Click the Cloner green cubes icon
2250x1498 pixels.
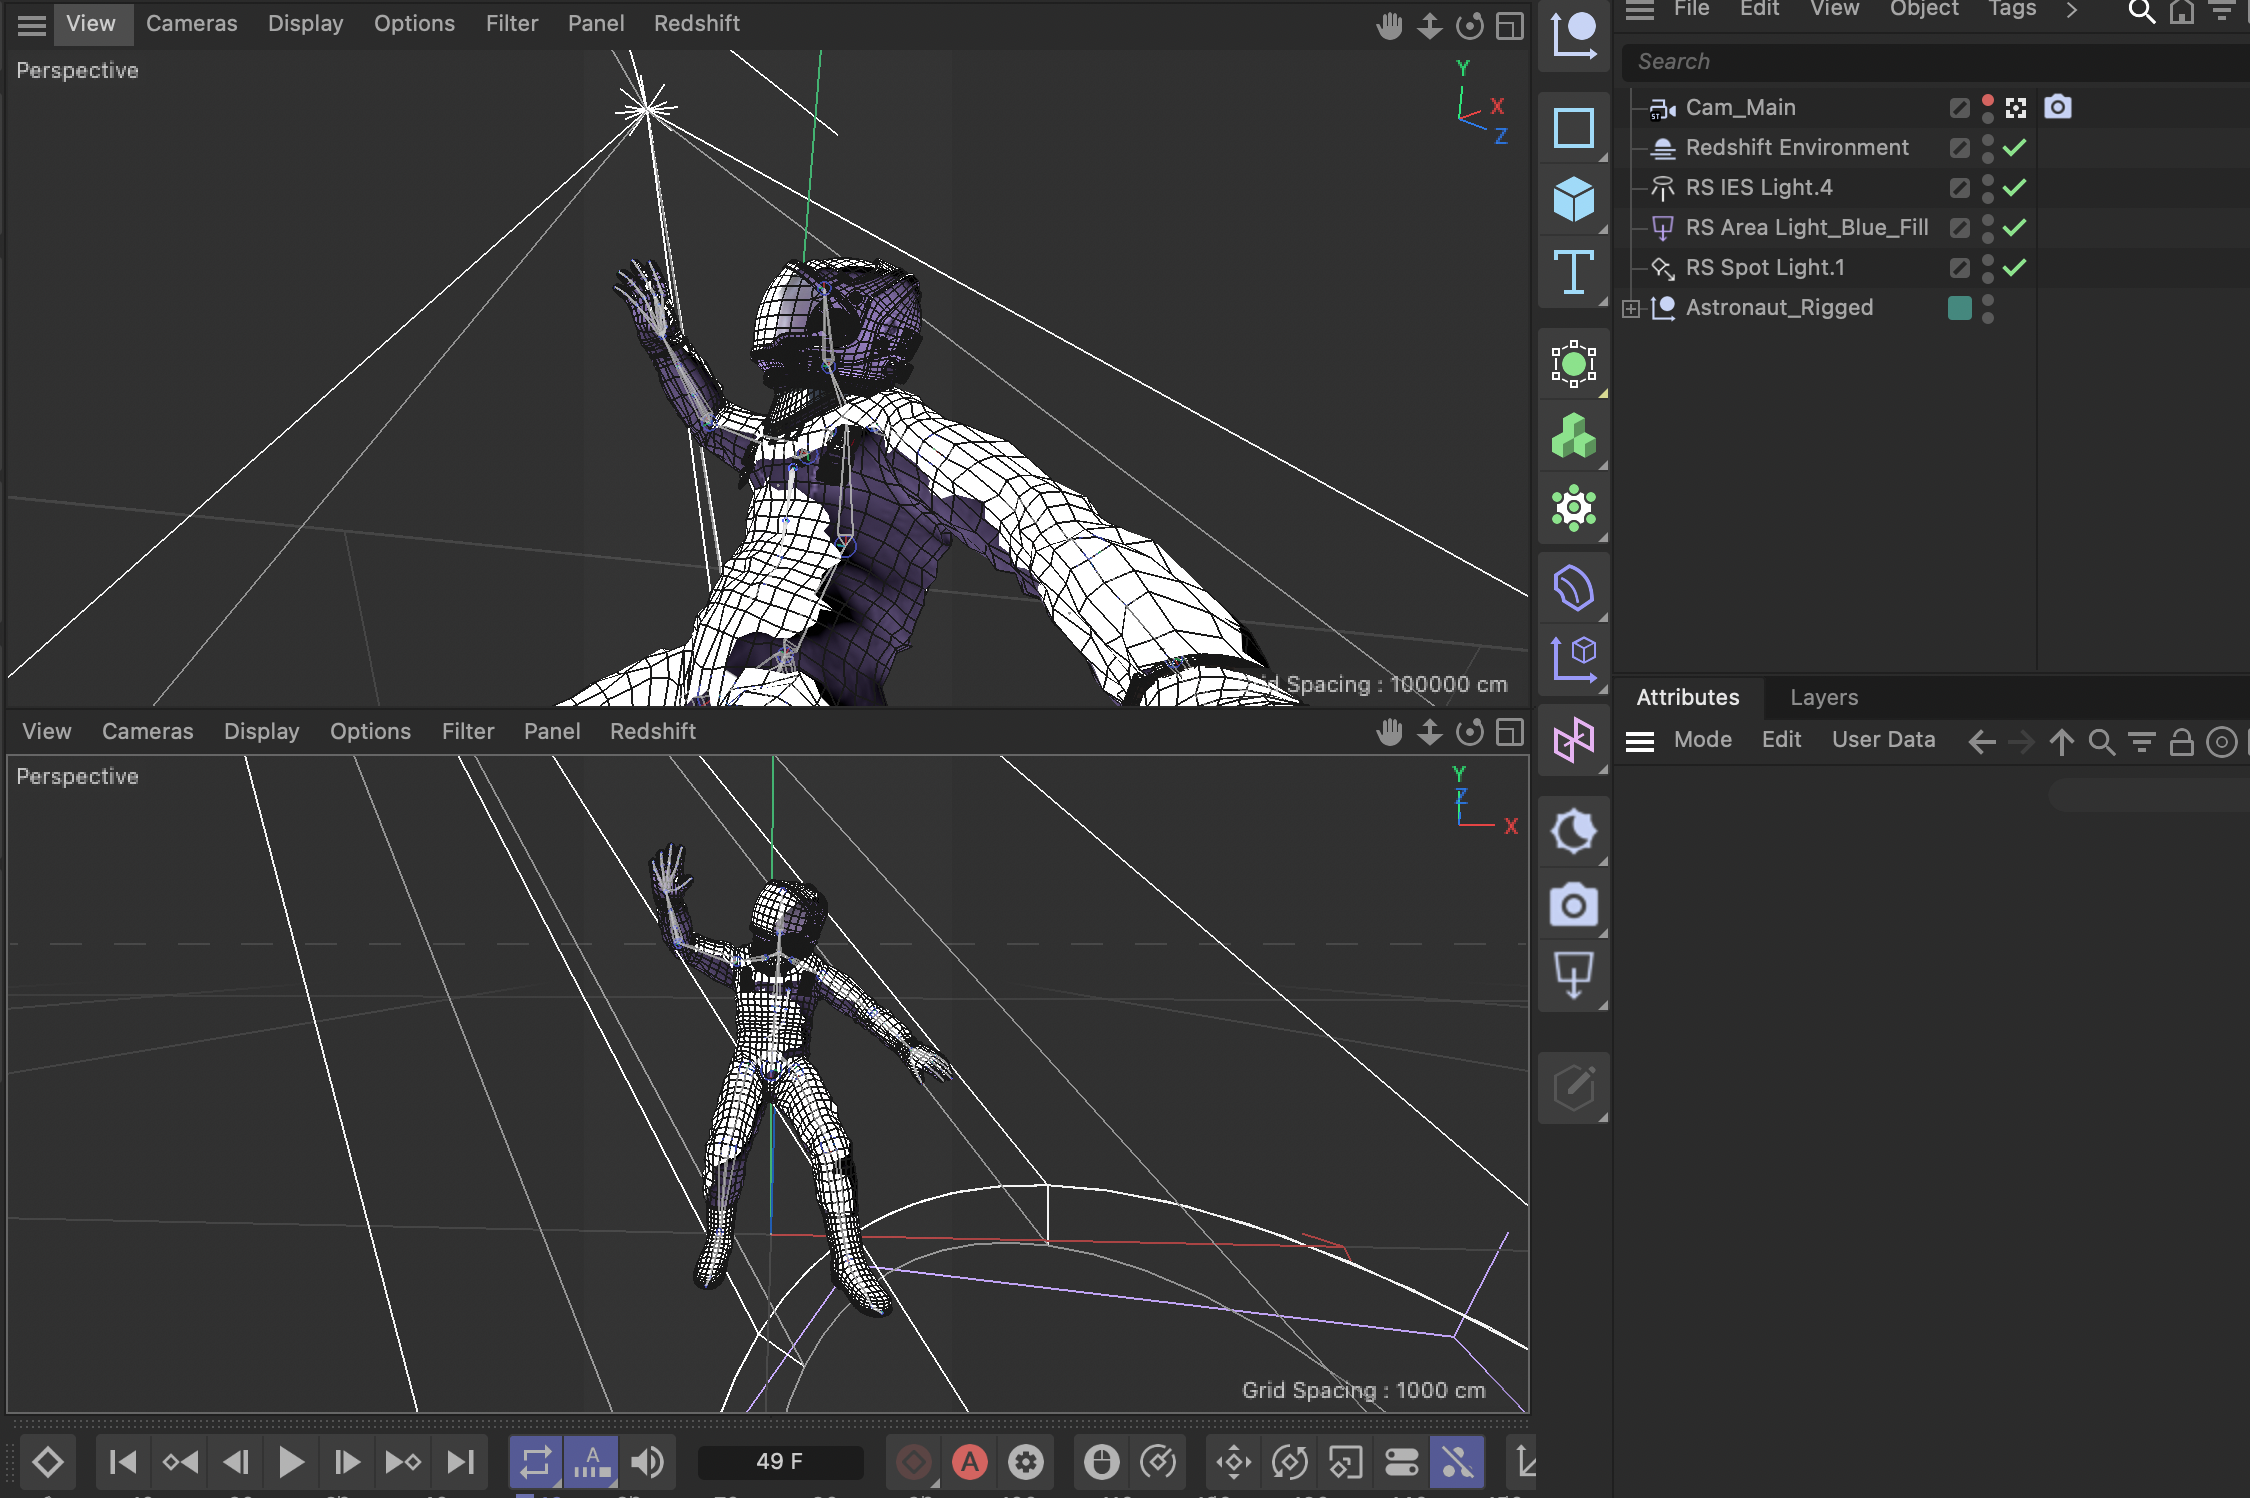click(1573, 436)
